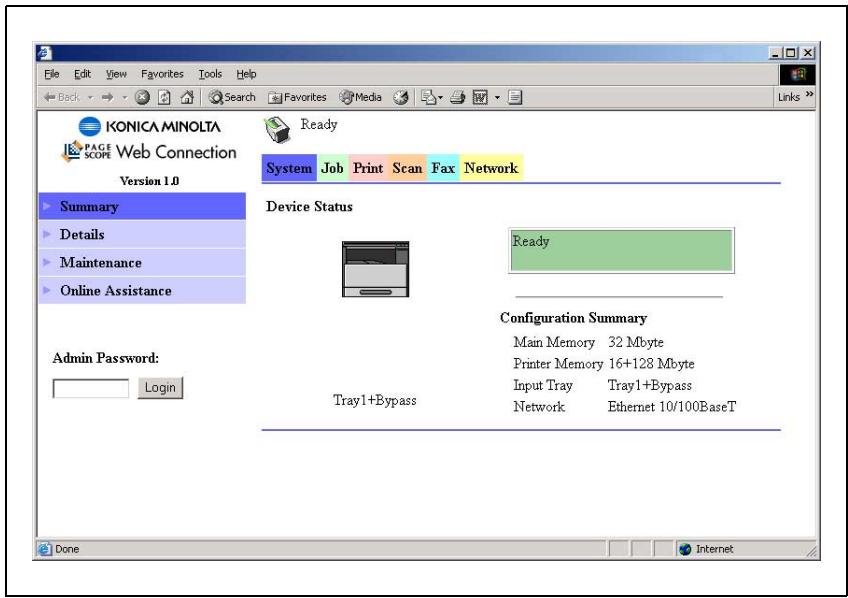Select Online Assistance in the side menu

click(142, 291)
